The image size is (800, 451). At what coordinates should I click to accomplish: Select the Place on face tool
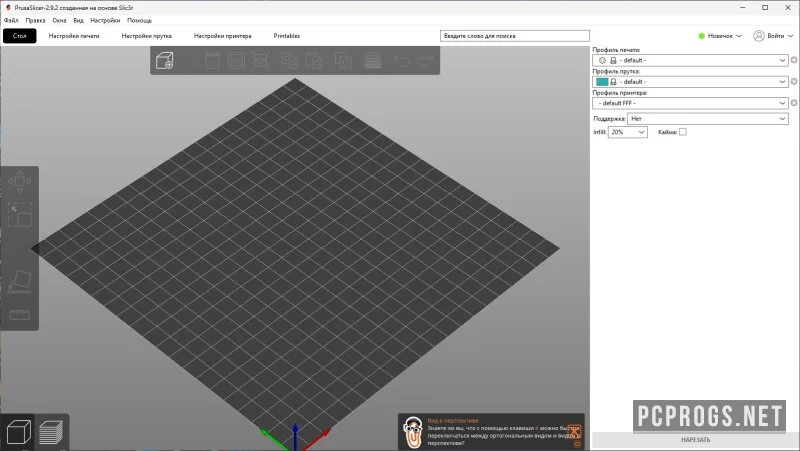click(19, 282)
